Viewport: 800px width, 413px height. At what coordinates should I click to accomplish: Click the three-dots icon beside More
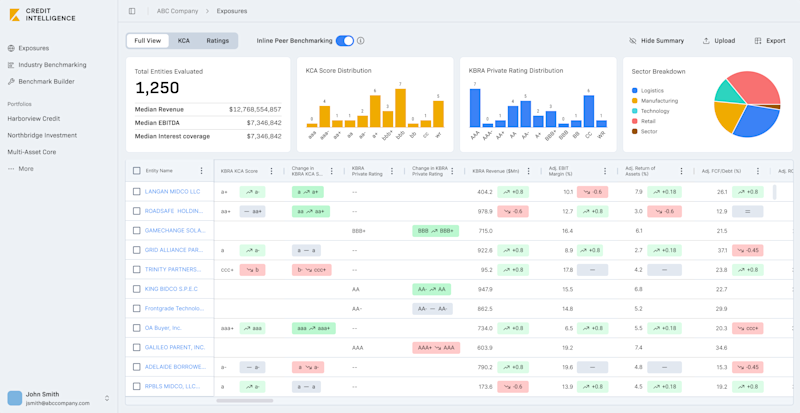(11, 169)
